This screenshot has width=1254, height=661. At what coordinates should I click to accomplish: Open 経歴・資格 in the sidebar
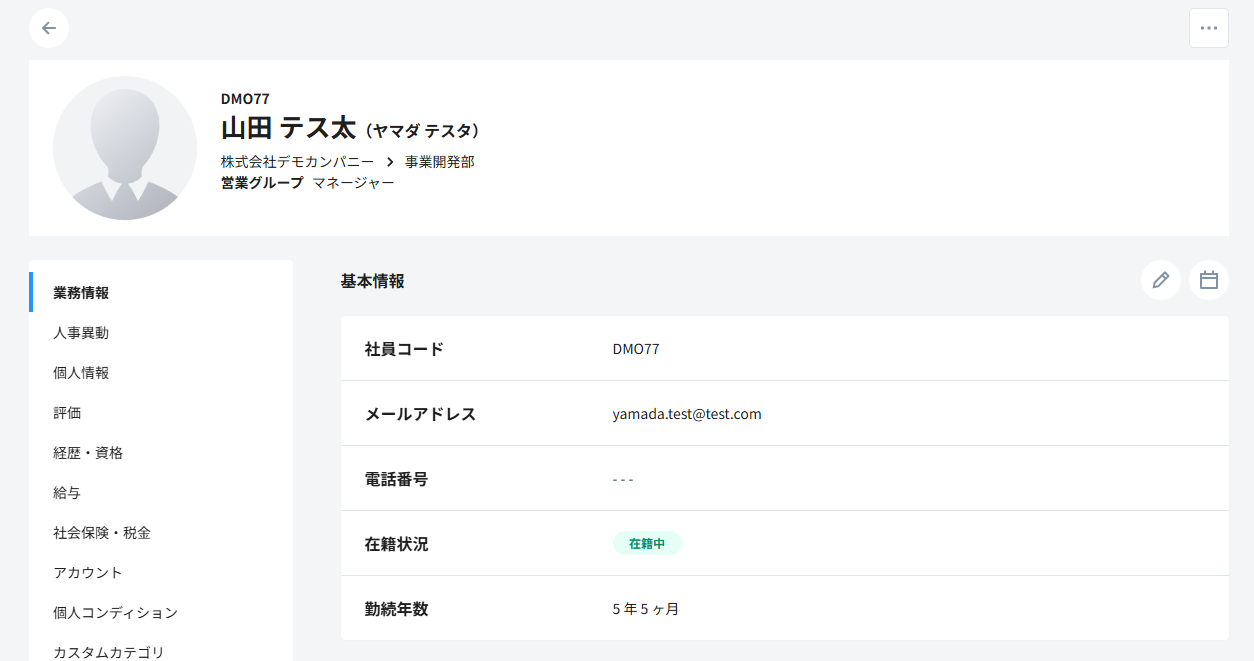click(x=88, y=453)
